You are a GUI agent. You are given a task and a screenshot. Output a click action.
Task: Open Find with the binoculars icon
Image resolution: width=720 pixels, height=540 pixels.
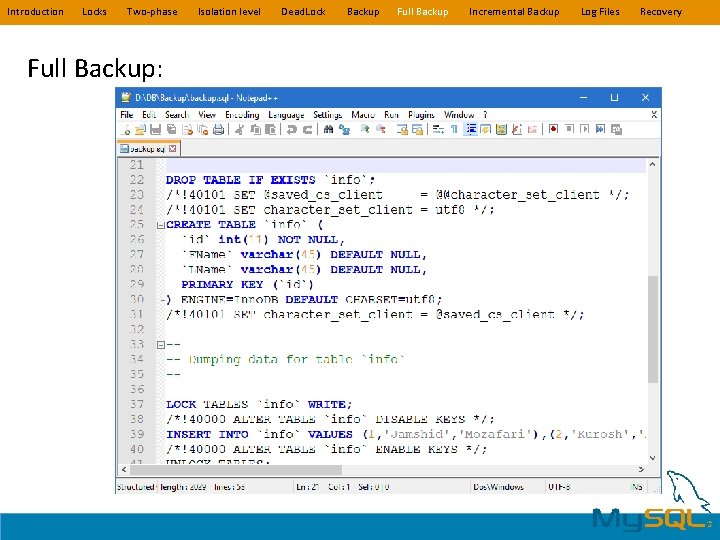(328, 129)
